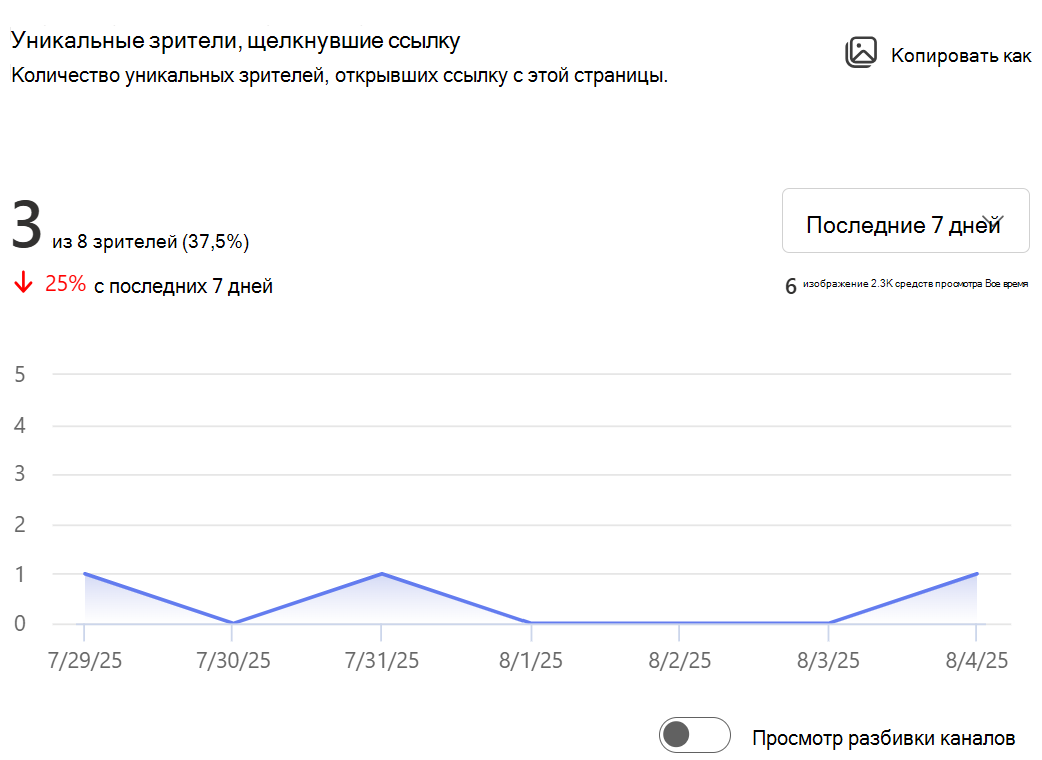1042x760 pixels.
Task: Click the y-axis value 5 gridline label
Action: pyautogui.click(x=20, y=374)
